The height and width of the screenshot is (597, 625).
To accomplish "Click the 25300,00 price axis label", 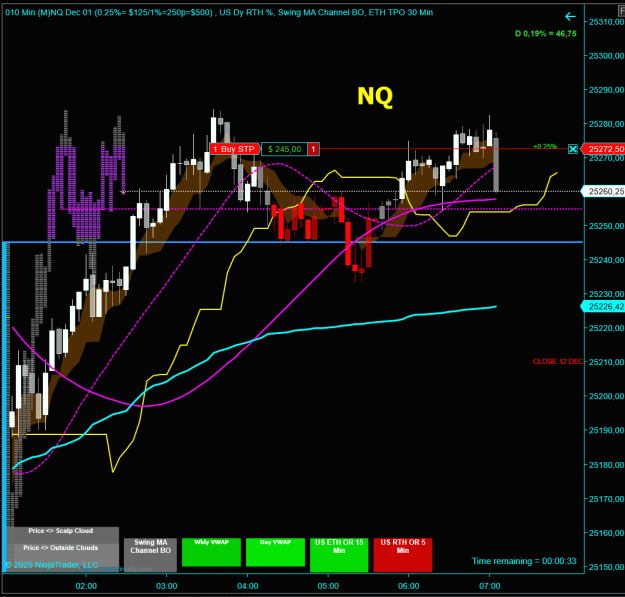I will point(607,56).
